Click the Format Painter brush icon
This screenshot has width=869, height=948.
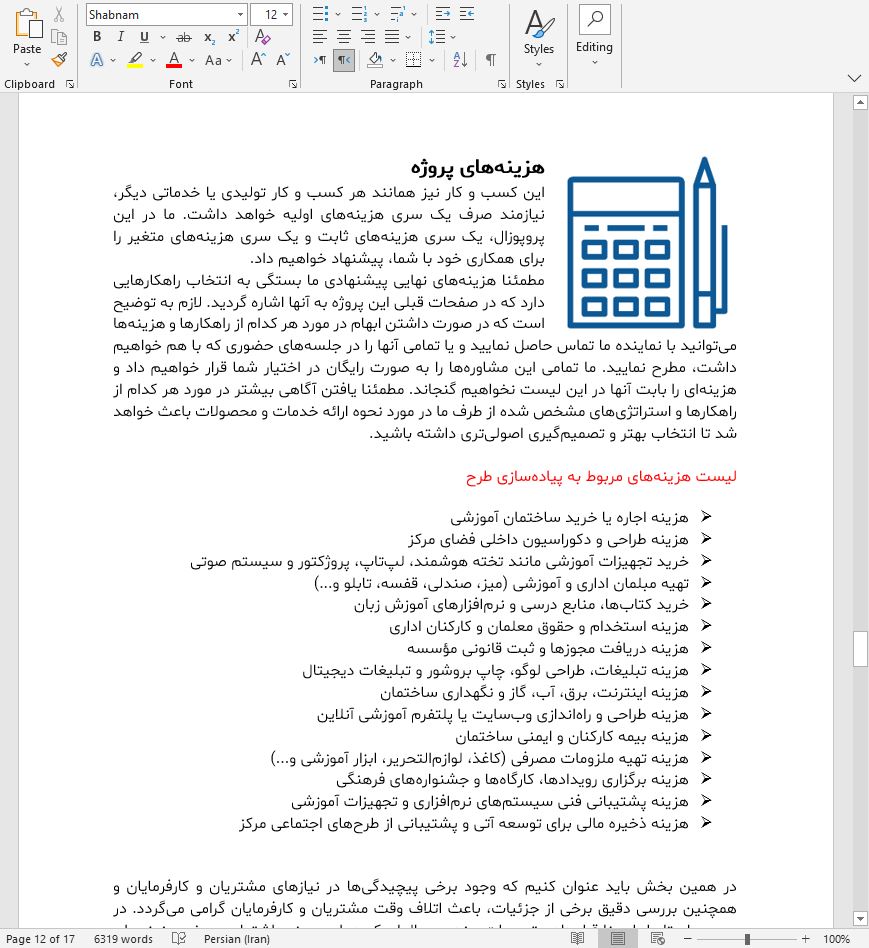coord(59,60)
